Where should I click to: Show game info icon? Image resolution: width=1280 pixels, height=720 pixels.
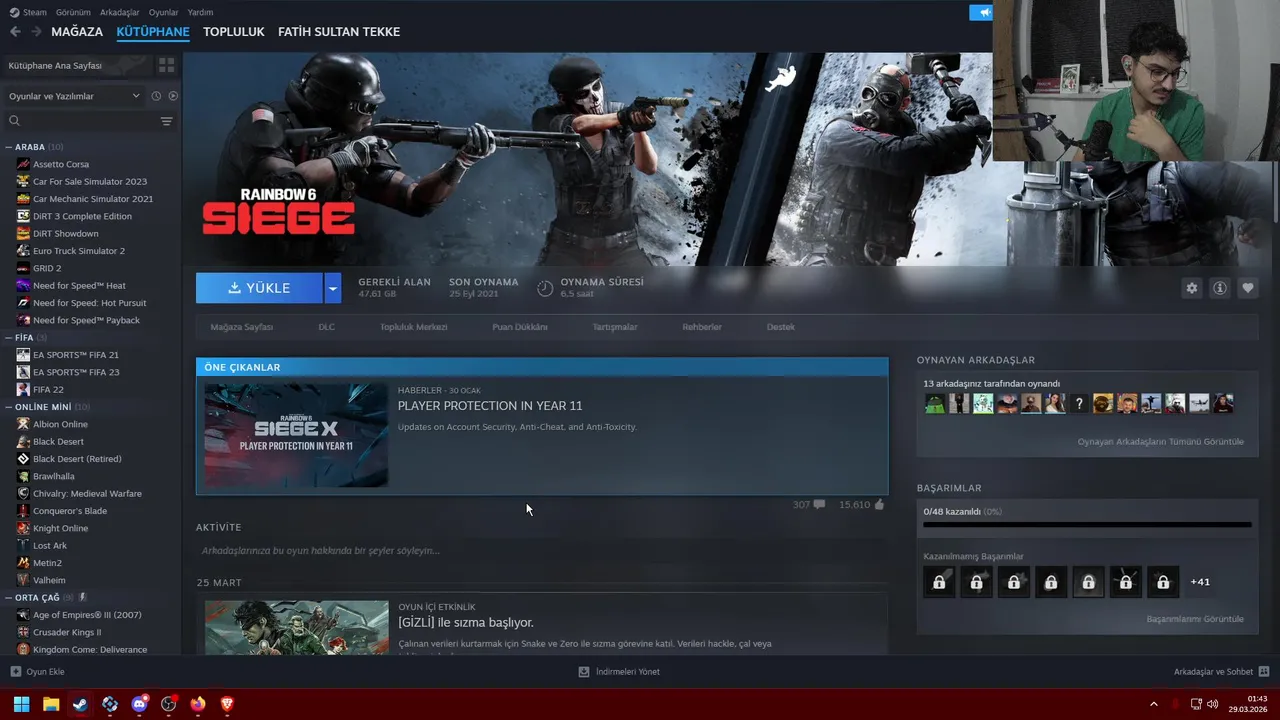click(x=1219, y=288)
